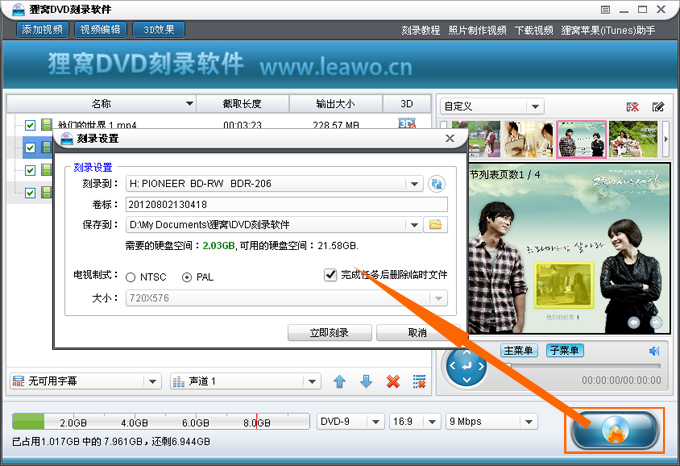
Task: Click the yellow video thumbnail in menu preview
Action: (x=564, y=285)
